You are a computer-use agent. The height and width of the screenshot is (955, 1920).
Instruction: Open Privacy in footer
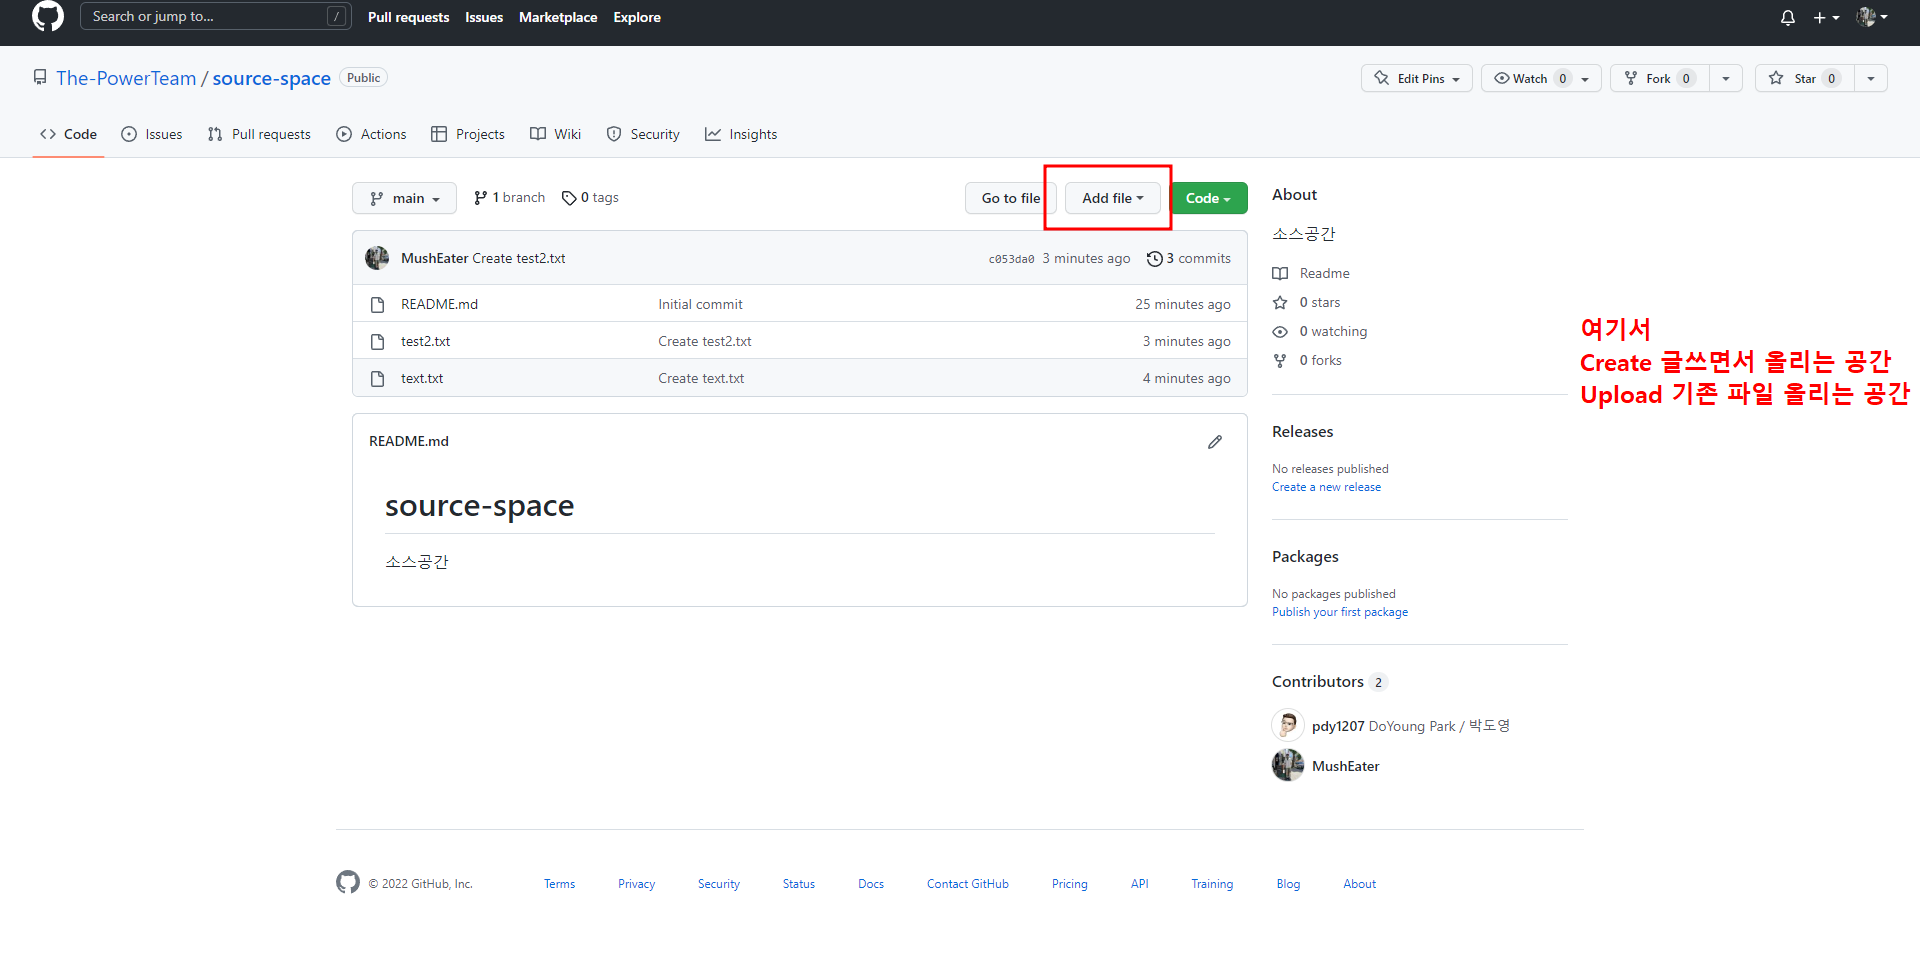[x=636, y=884]
